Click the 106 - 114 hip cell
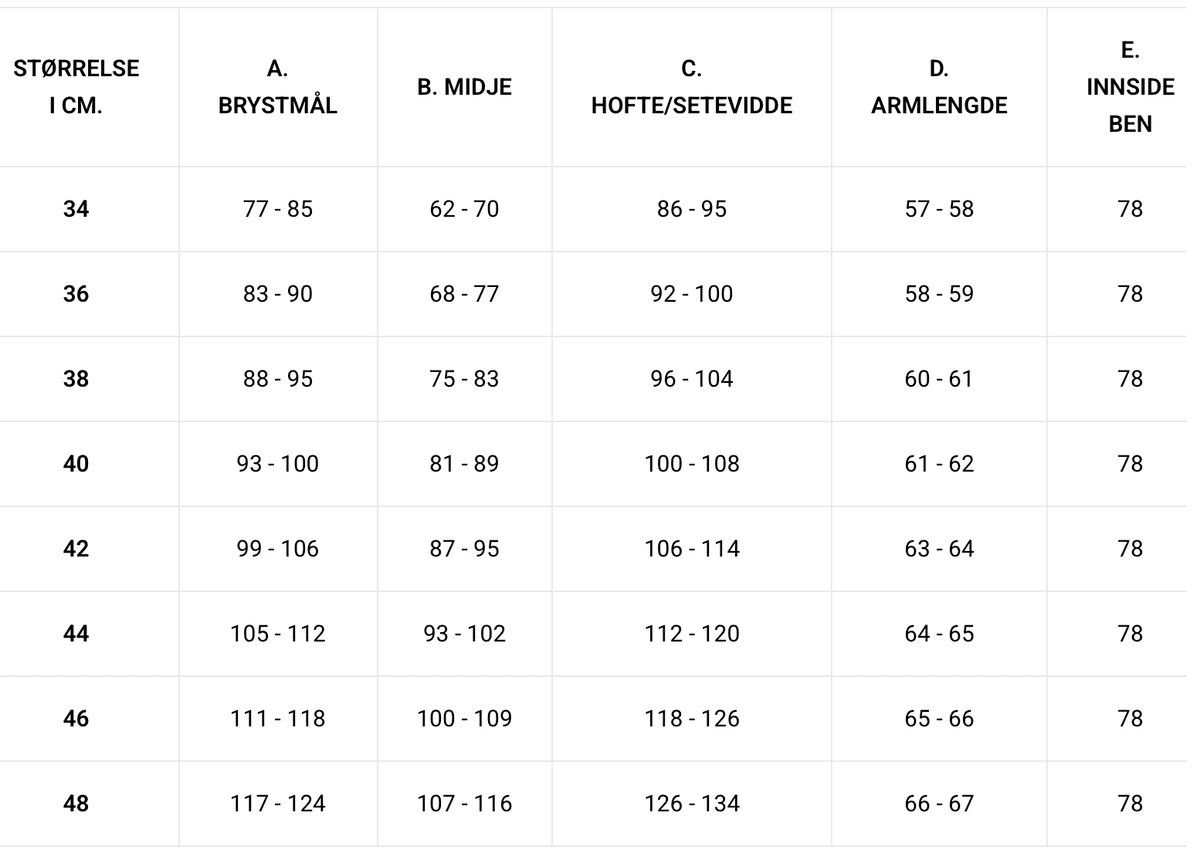Screen dimensions: 1200x850 point(691,549)
